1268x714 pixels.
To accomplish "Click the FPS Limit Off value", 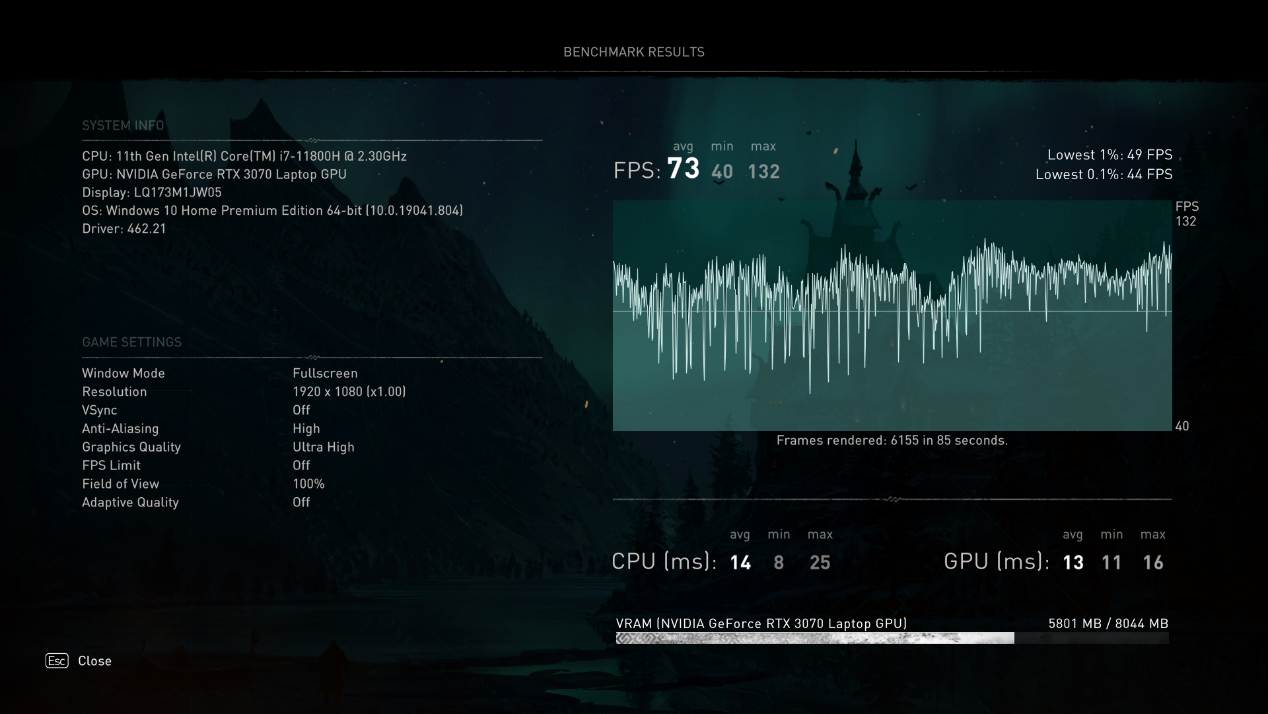I will (x=301, y=465).
